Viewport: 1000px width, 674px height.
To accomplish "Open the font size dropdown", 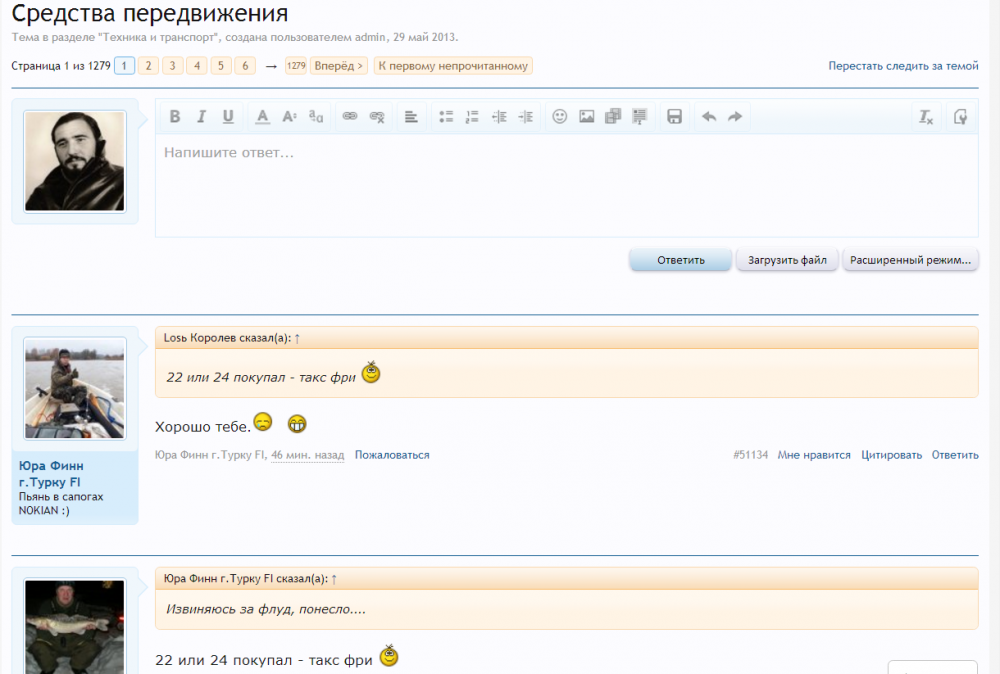I will click(289, 117).
